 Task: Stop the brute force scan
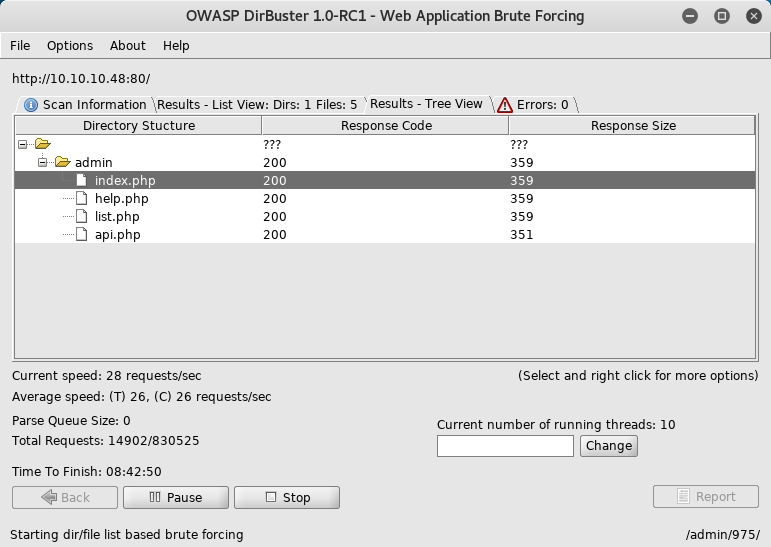pyautogui.click(x=287, y=497)
